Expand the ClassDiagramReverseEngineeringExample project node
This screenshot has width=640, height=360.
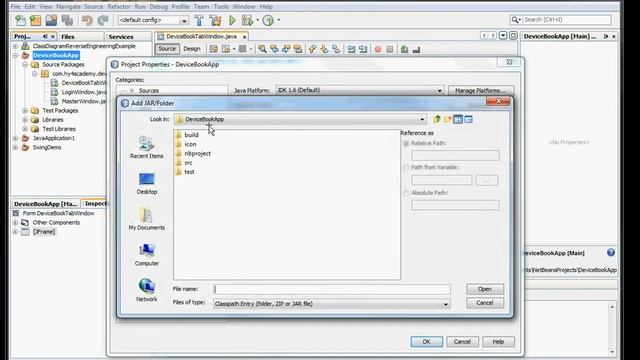(16, 46)
